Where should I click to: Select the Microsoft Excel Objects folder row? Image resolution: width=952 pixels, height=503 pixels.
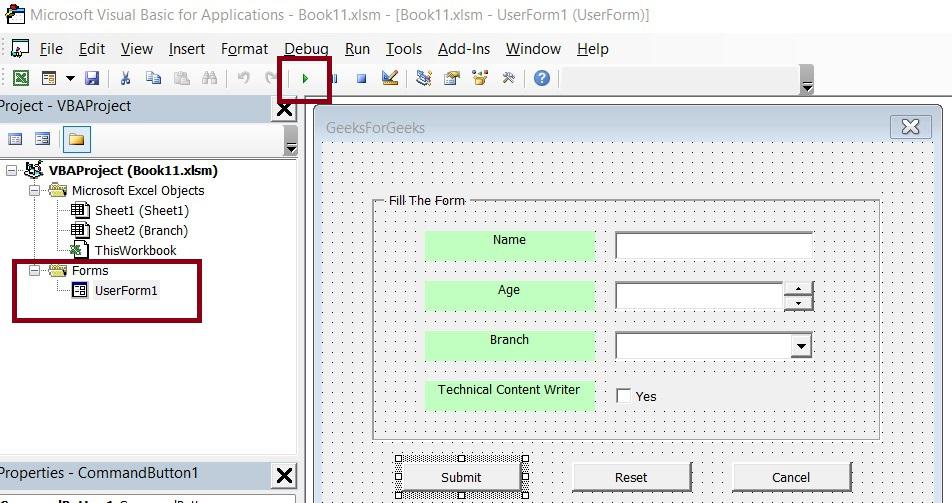point(138,191)
